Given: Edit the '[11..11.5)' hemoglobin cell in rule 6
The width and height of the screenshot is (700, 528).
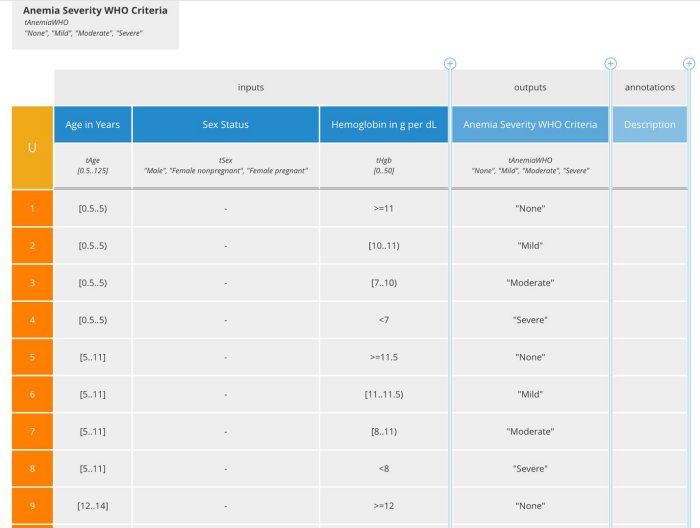Looking at the screenshot, I should (384, 394).
